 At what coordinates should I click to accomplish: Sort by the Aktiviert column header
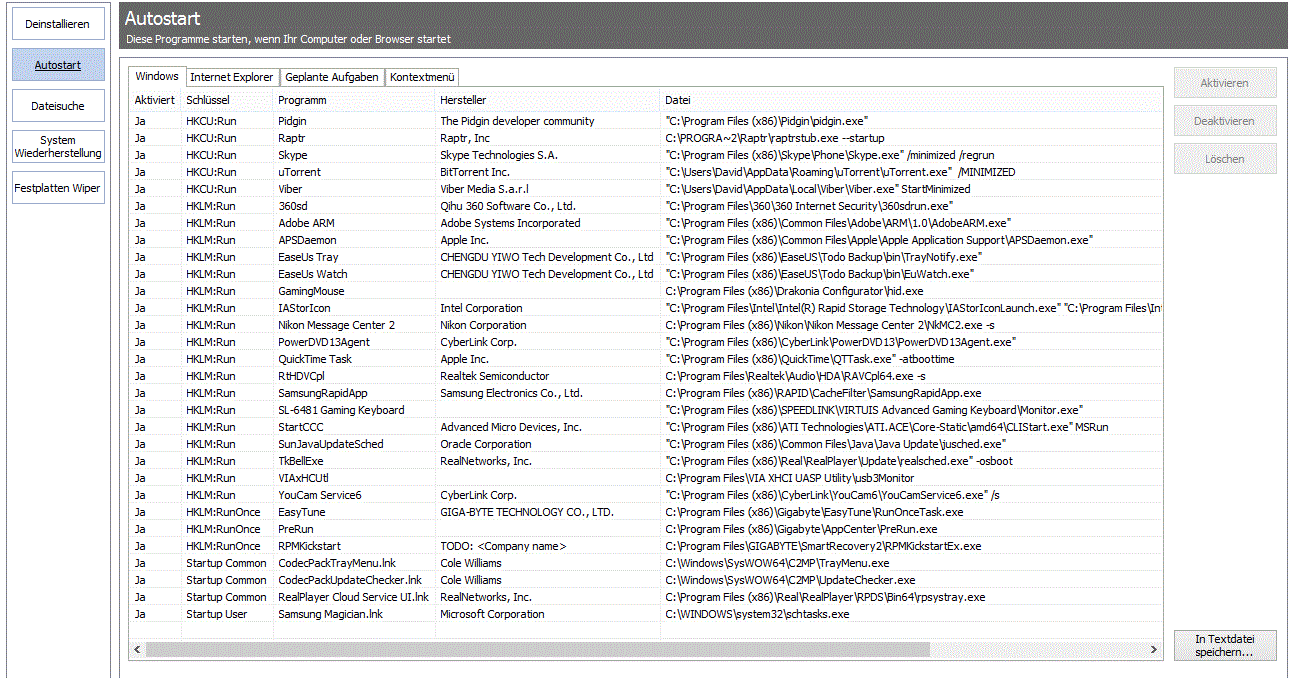coord(155,100)
